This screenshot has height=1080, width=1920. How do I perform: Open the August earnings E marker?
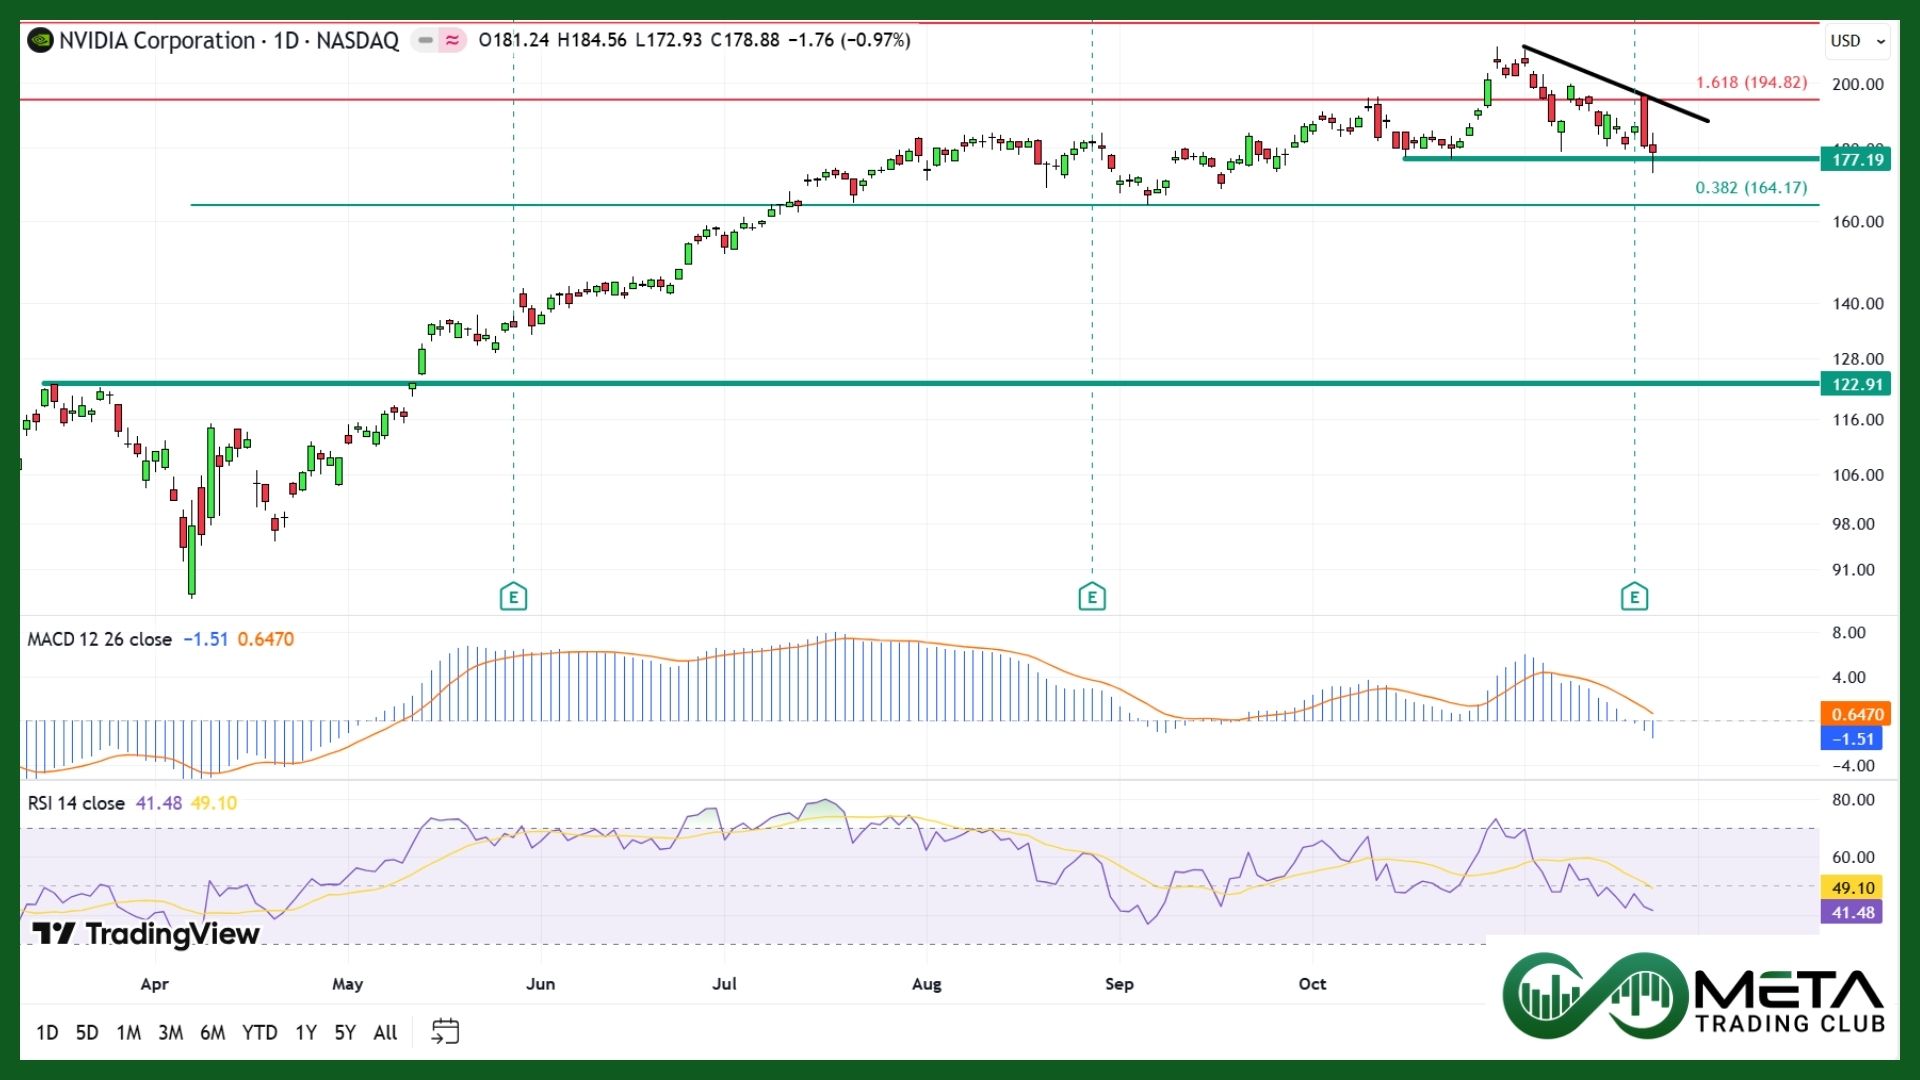1092,598
